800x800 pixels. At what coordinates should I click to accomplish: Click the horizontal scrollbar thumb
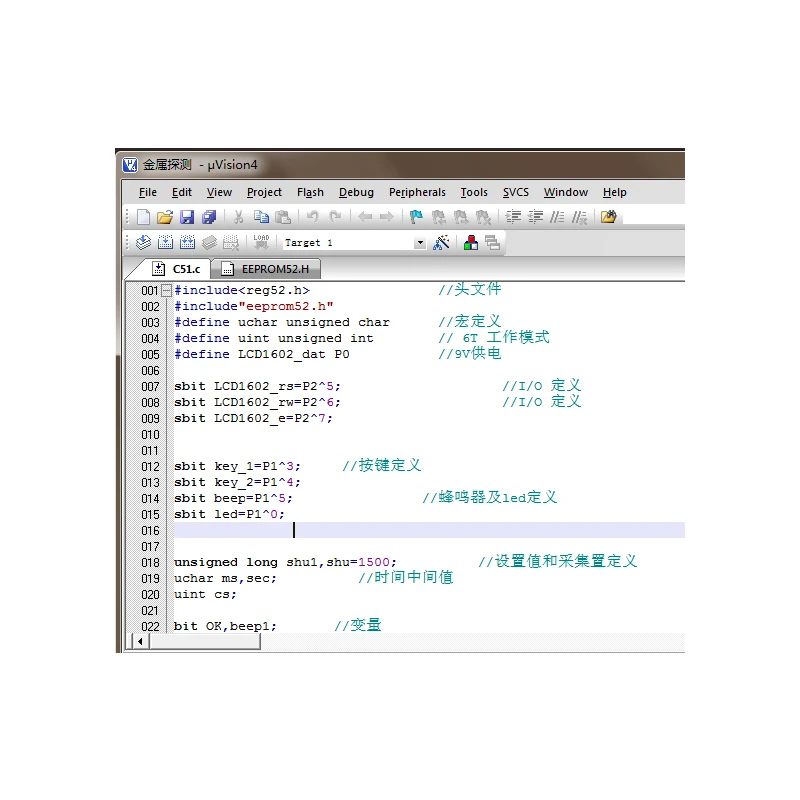tap(205, 641)
